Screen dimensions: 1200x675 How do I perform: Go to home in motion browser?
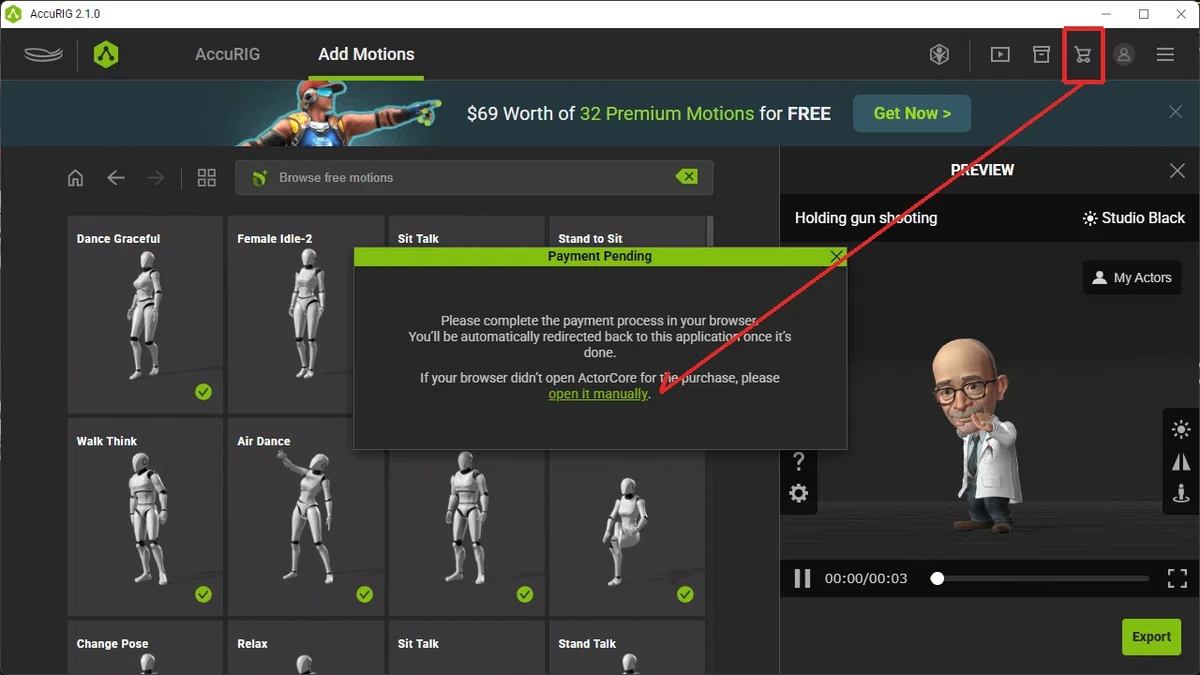click(x=75, y=178)
